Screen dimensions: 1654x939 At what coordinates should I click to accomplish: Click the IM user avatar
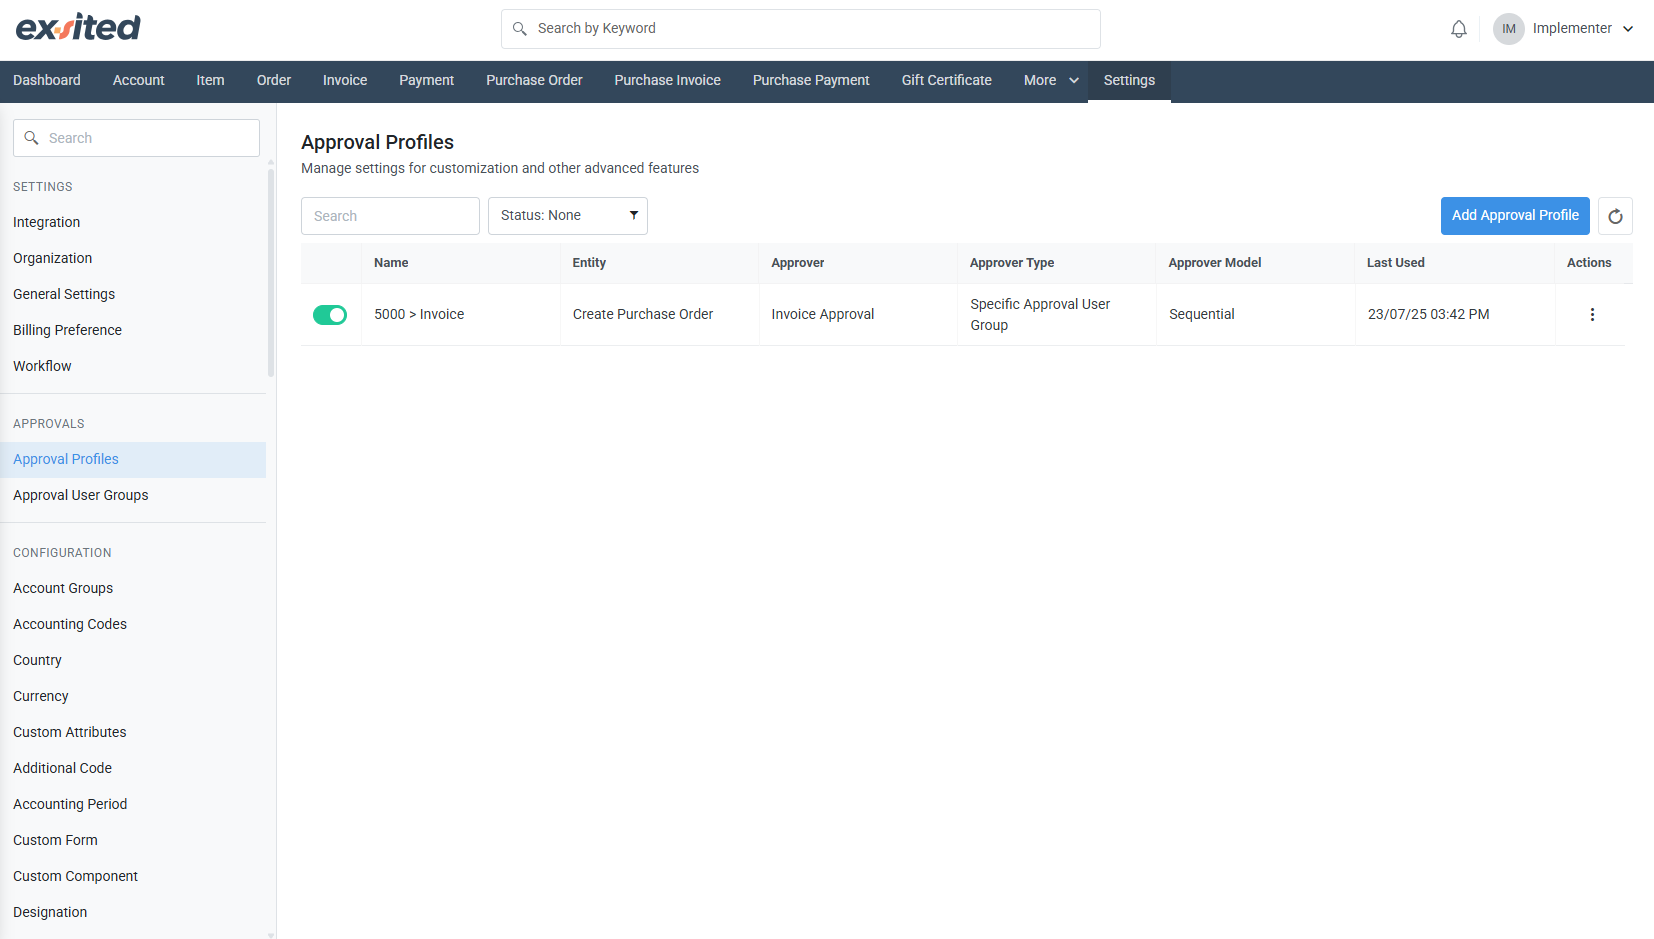click(1508, 29)
